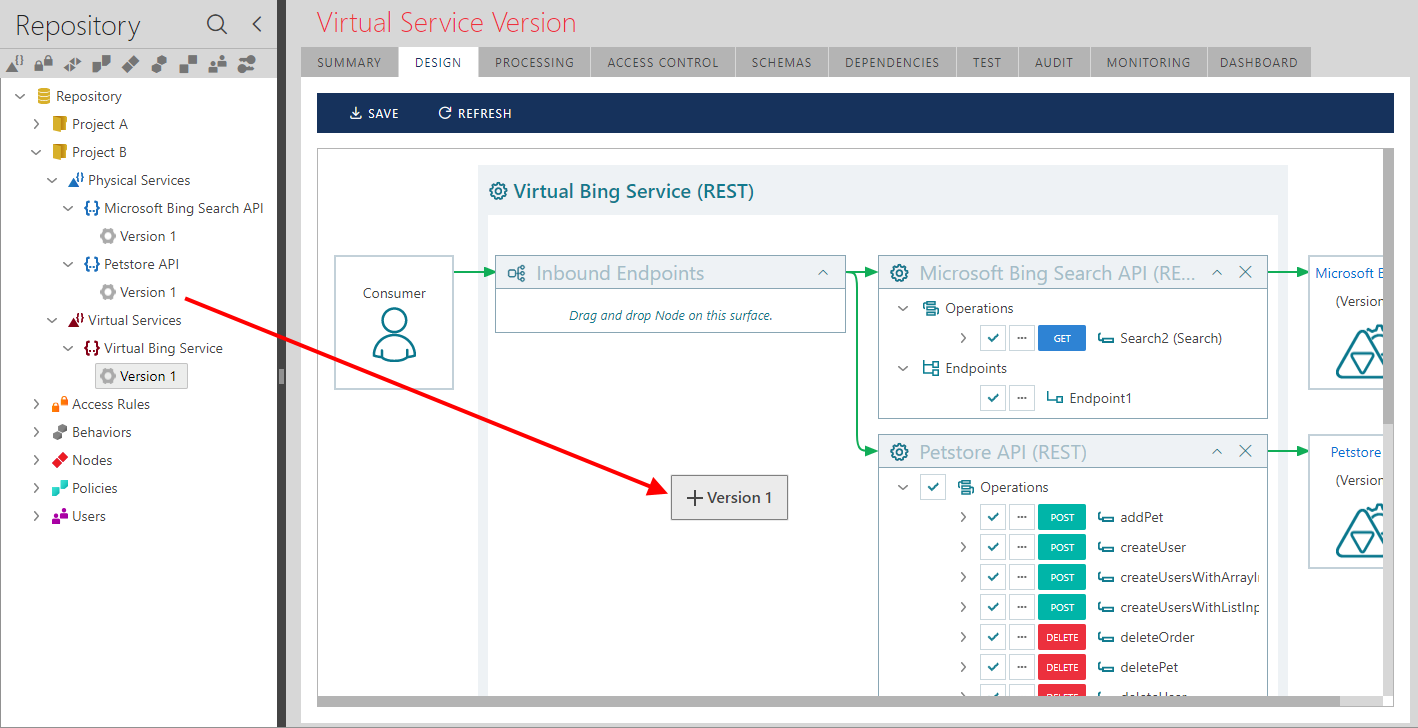Open the Petstore target service link

pos(1356,452)
